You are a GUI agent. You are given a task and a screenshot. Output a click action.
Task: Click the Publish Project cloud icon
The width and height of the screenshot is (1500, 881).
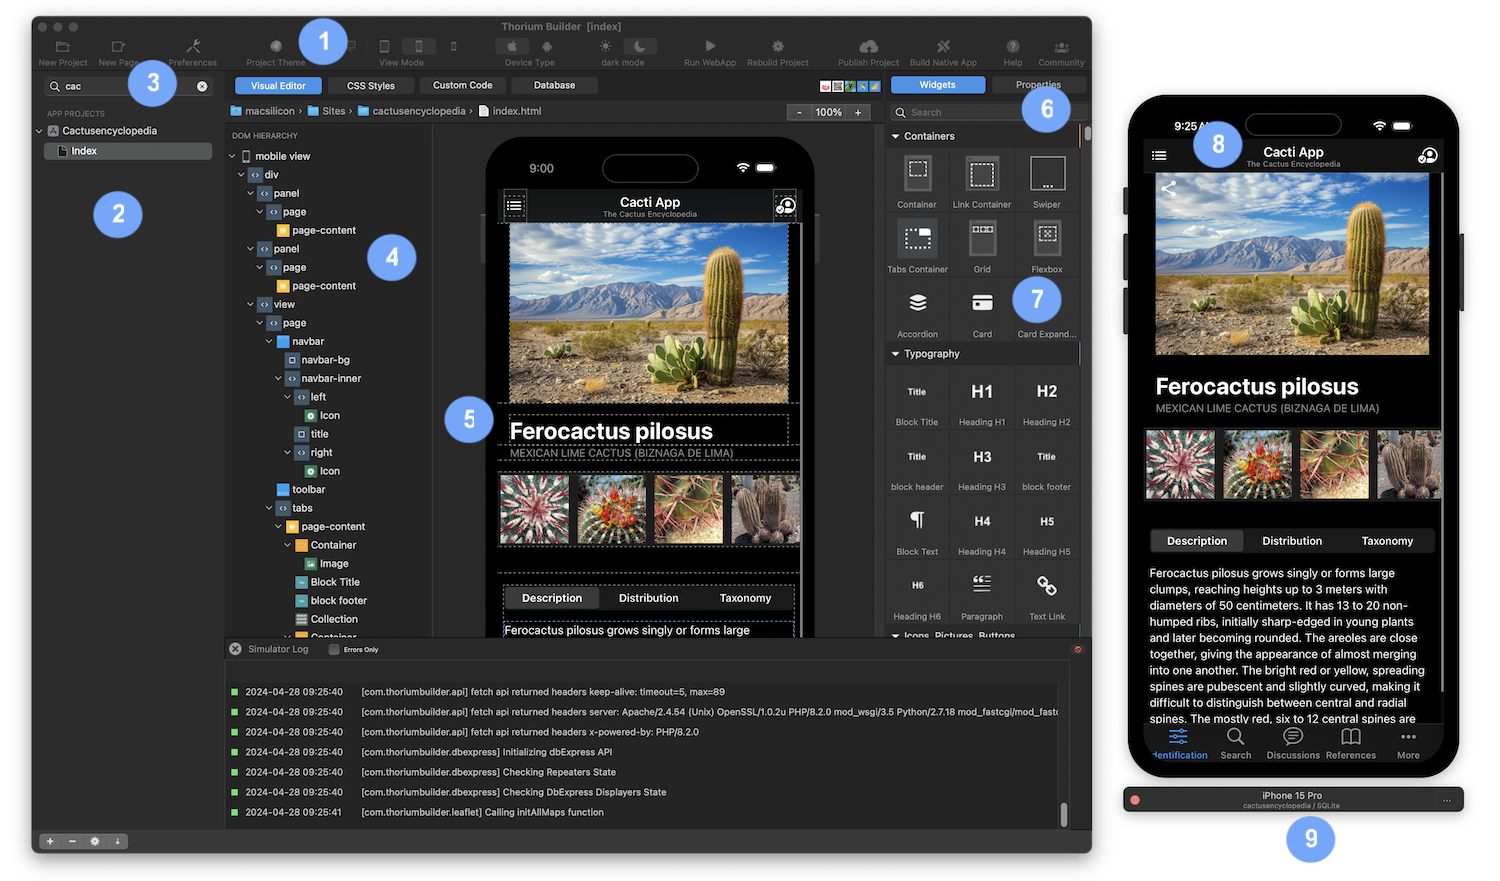click(x=868, y=46)
